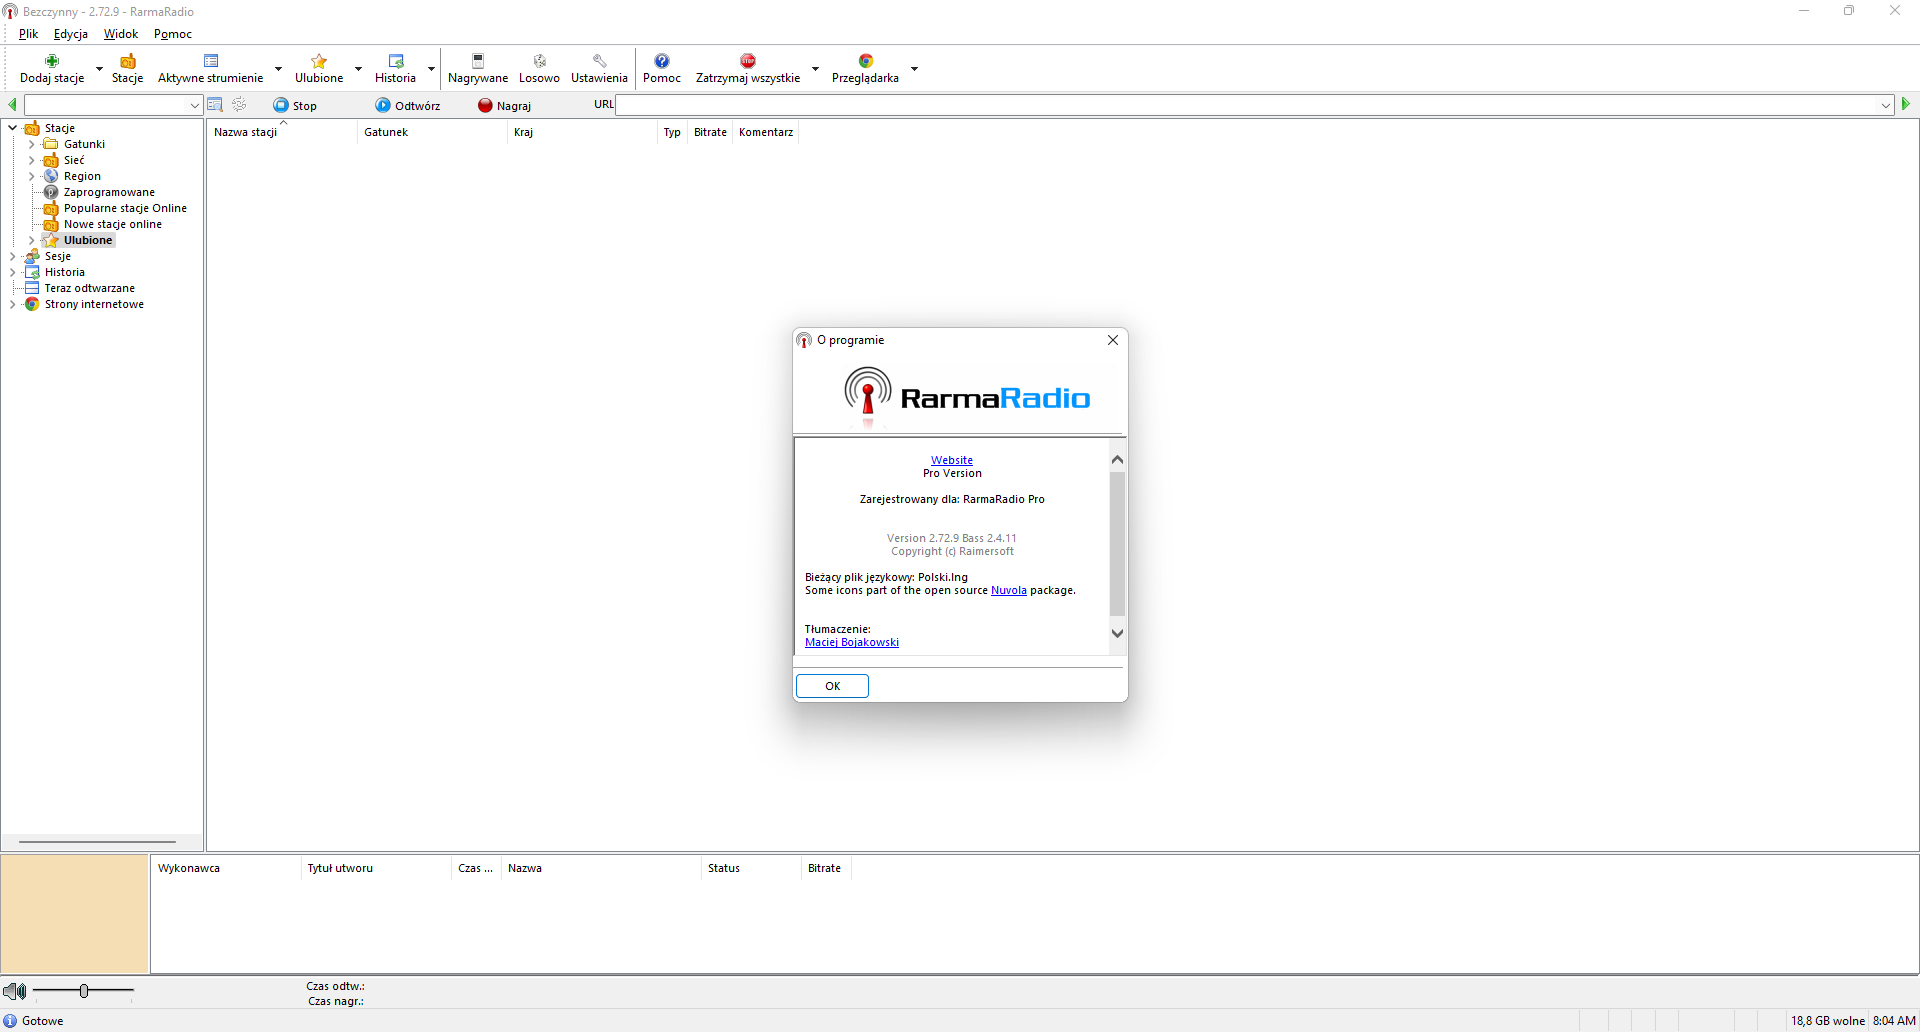Screen dimensions: 1920x1032
Task: Click Wykonawca column header
Action: click(225, 868)
